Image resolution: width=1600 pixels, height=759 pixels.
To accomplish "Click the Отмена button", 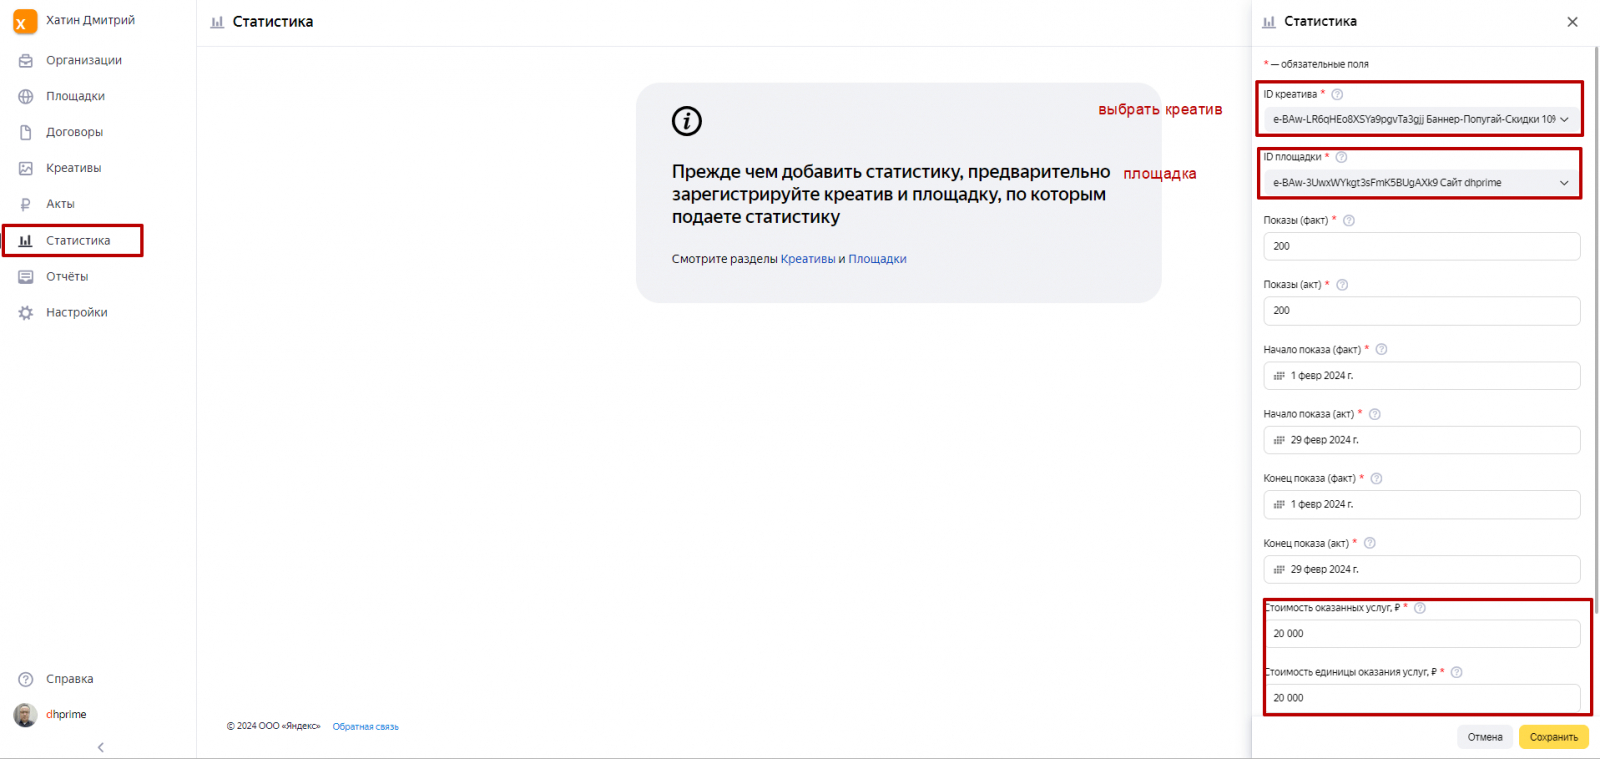I will point(1485,737).
